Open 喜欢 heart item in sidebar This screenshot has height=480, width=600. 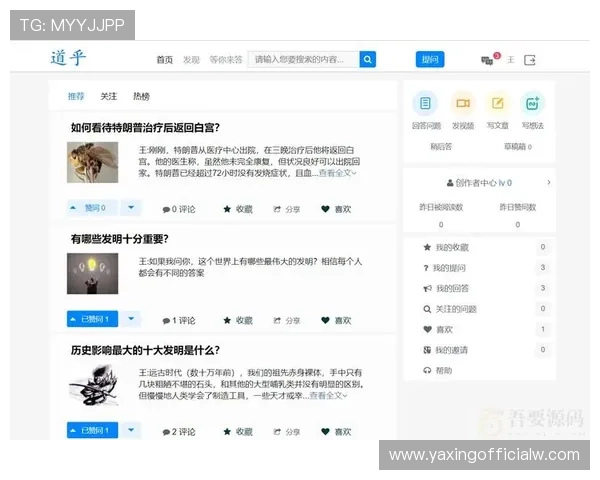pos(438,329)
